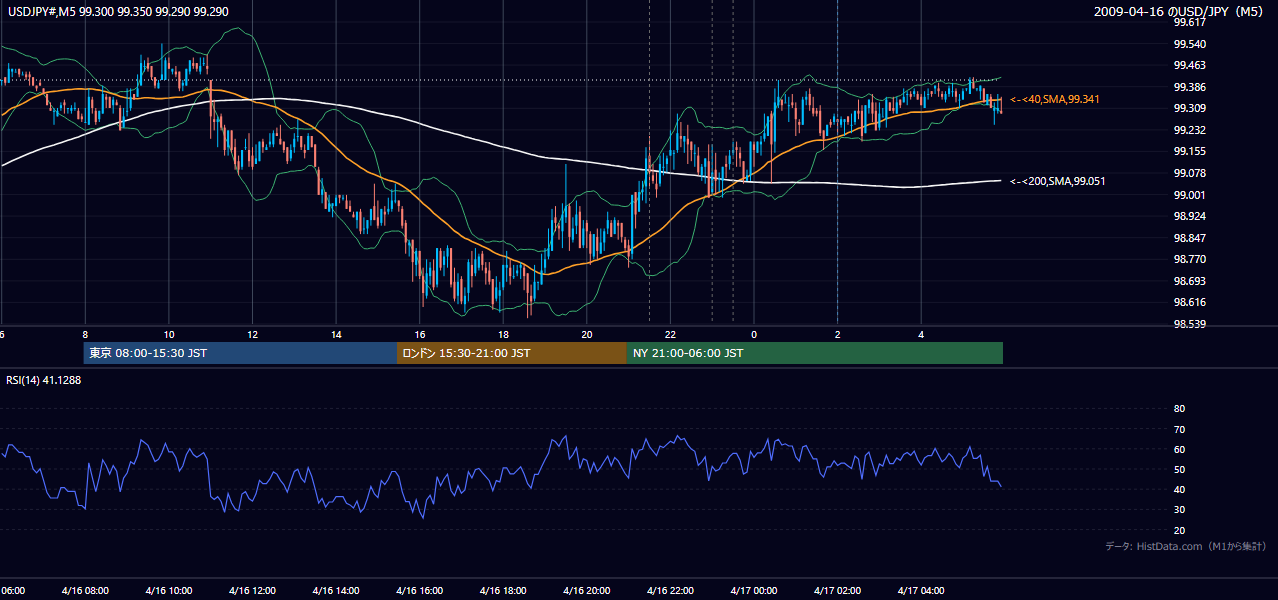The height and width of the screenshot is (600, 1278).
Task: Click RSI axis level 20
Action: coord(1179,530)
